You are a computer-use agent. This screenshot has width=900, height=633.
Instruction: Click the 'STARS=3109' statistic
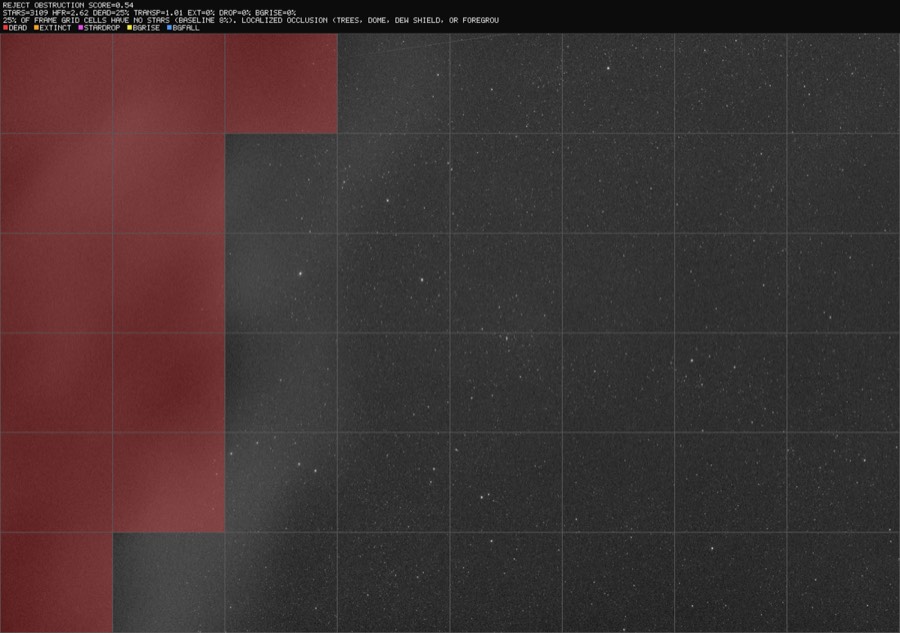(x=25, y=13)
